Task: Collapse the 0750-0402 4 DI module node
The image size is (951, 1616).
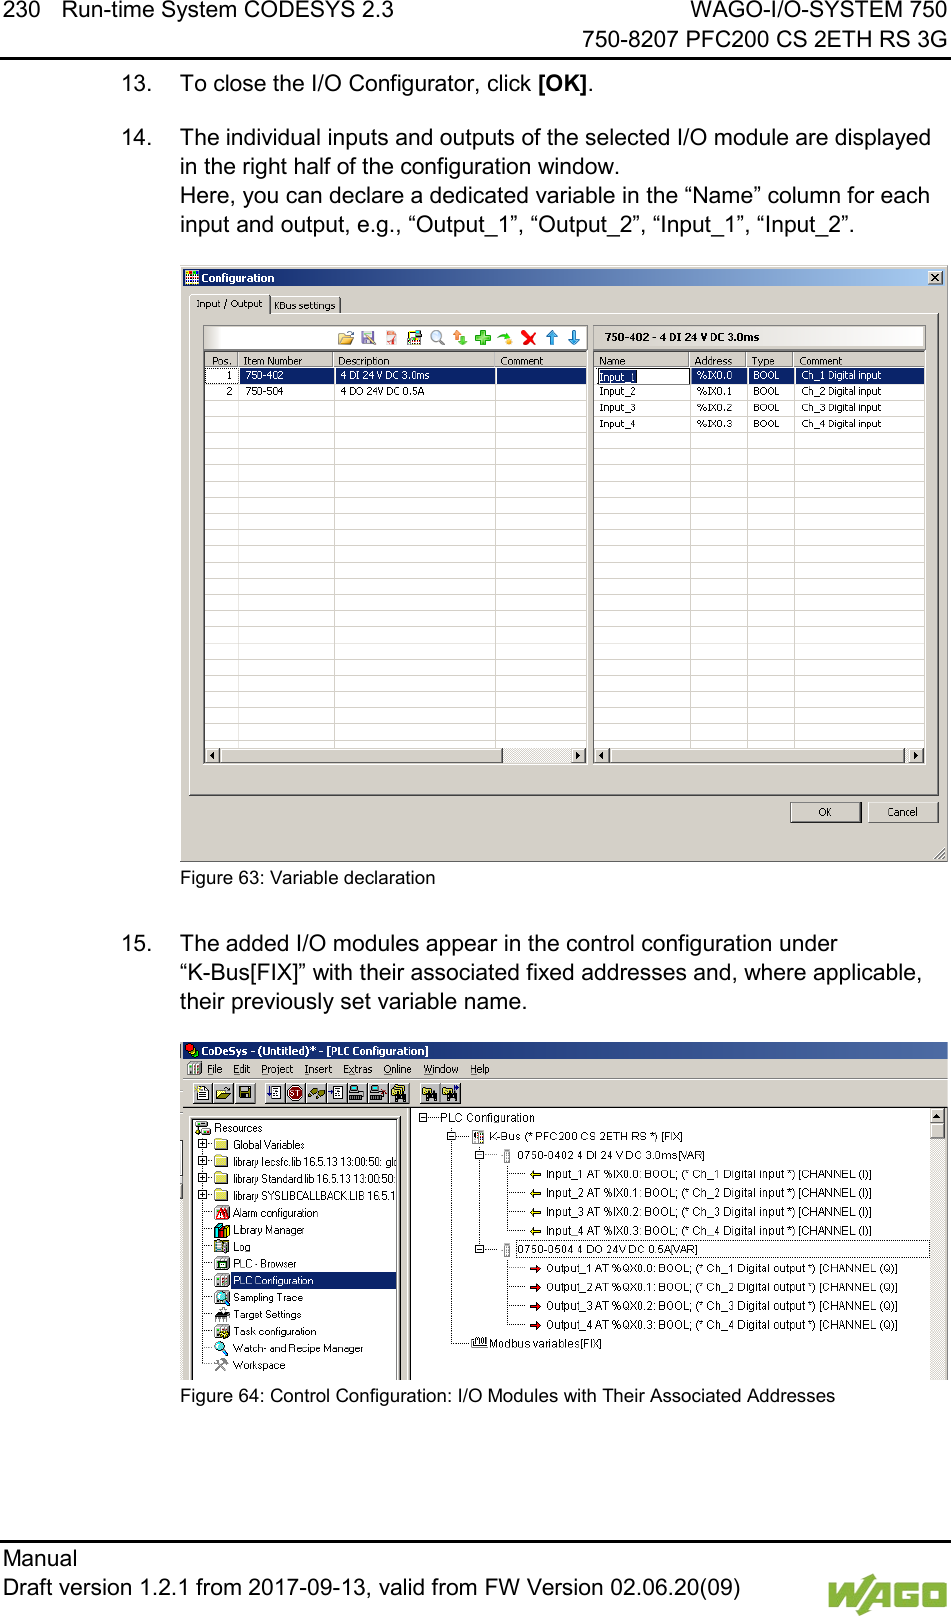Action: click(479, 1155)
